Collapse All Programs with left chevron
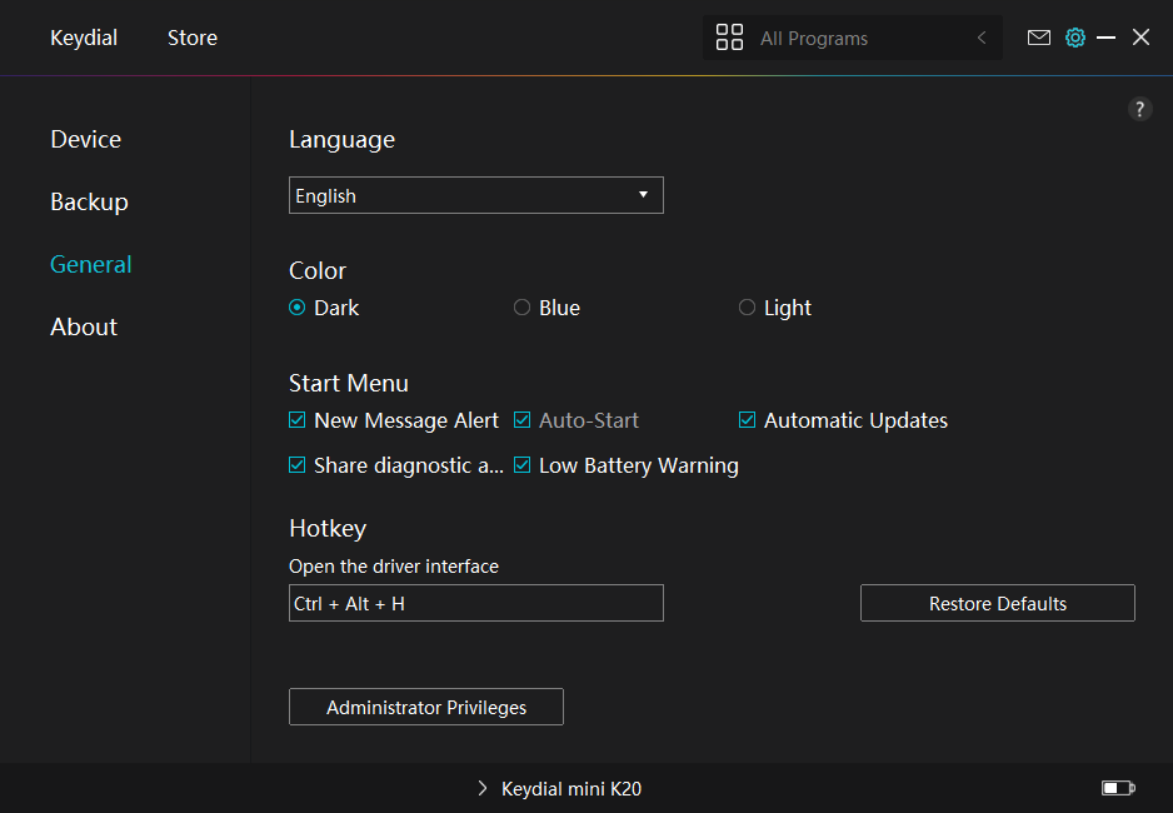 tap(981, 38)
